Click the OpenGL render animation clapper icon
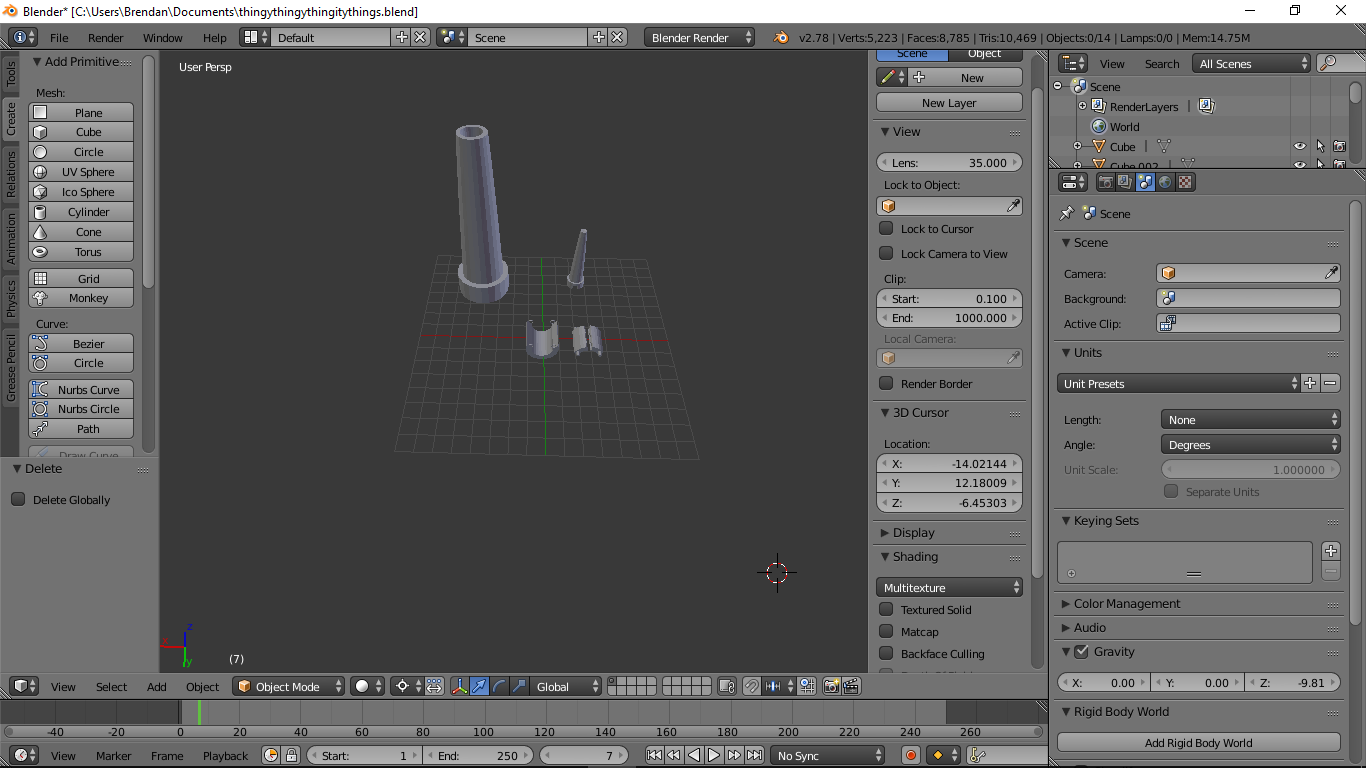The image size is (1366, 768). (851, 686)
